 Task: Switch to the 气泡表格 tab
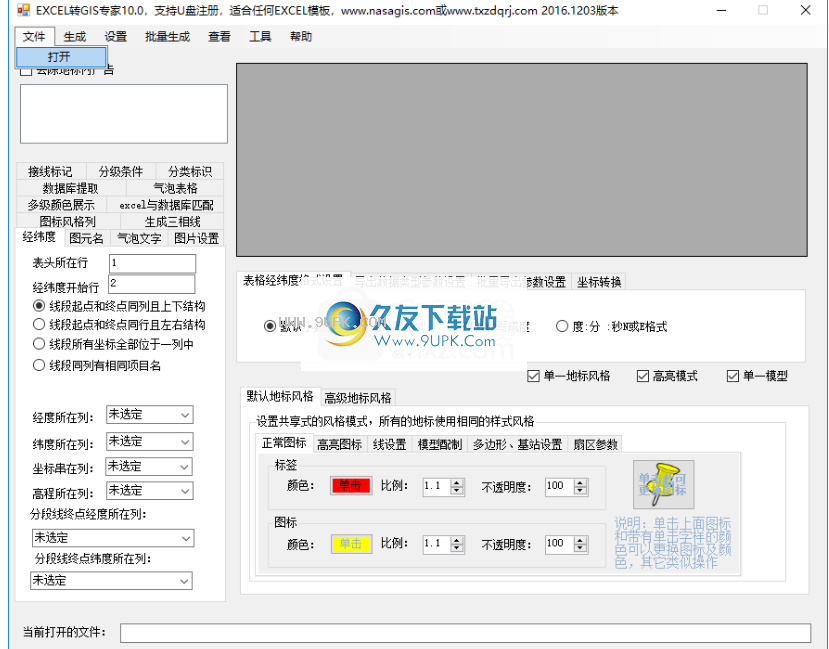175,188
